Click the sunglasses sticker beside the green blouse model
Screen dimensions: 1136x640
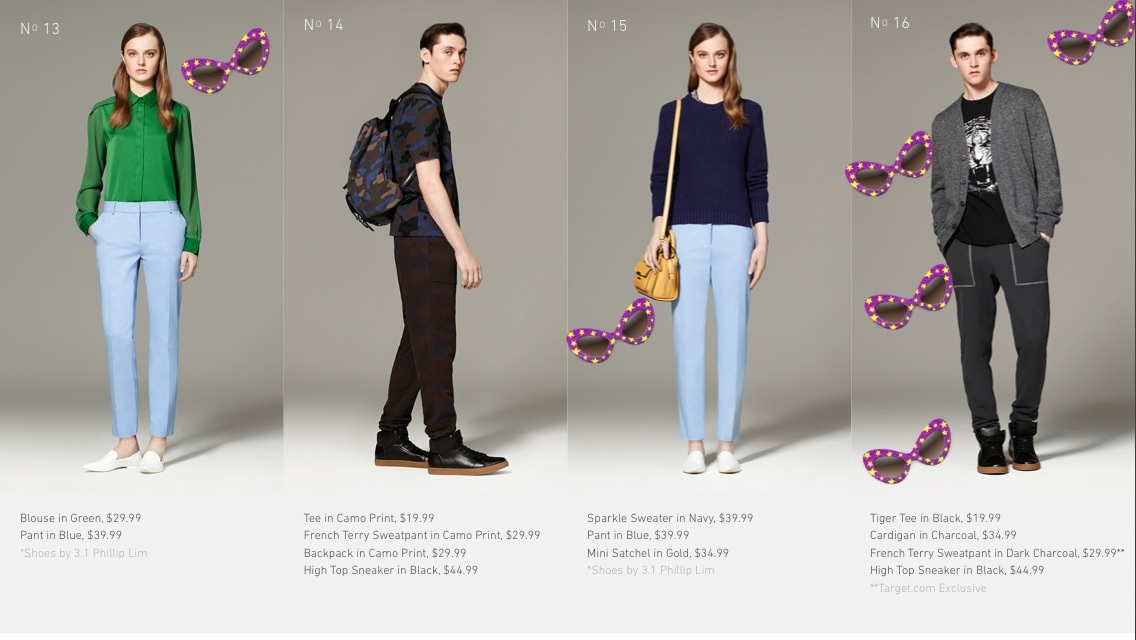click(x=225, y=61)
